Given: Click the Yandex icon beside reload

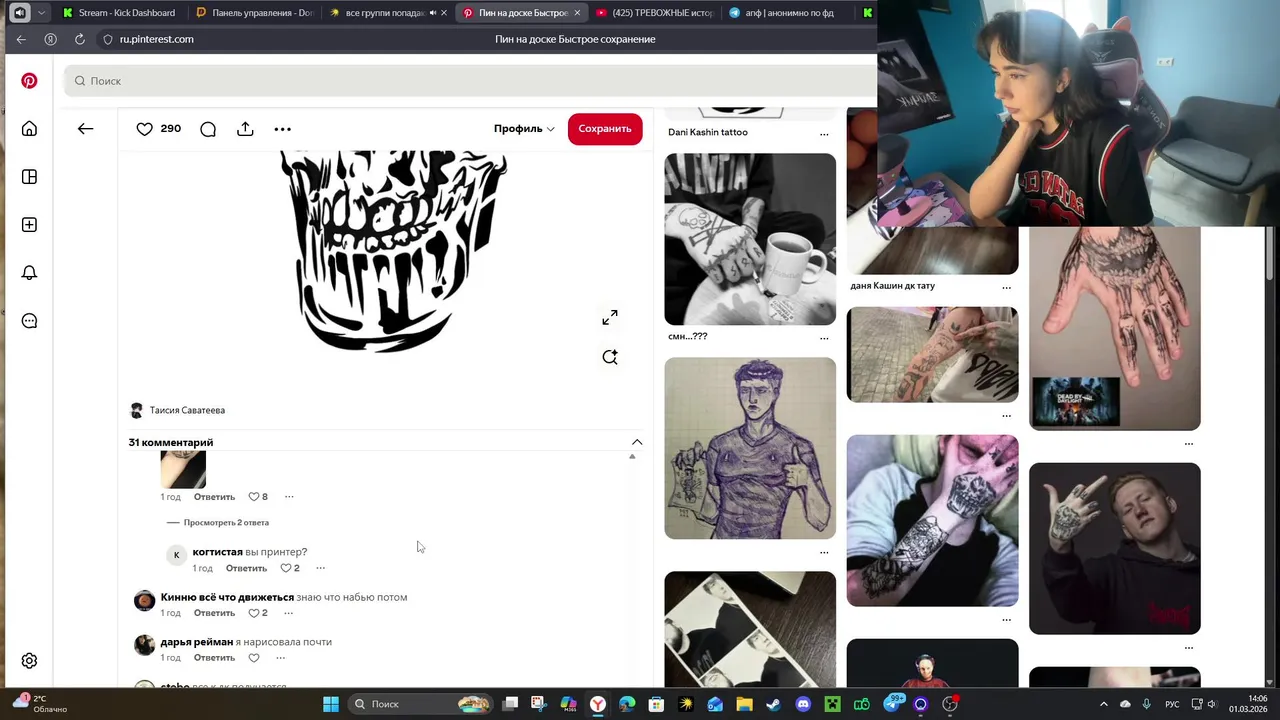Looking at the screenshot, I should (x=51, y=39).
